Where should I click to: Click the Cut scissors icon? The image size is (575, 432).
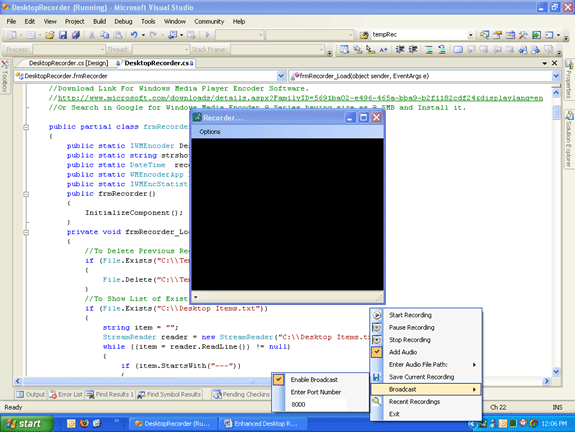(92, 35)
